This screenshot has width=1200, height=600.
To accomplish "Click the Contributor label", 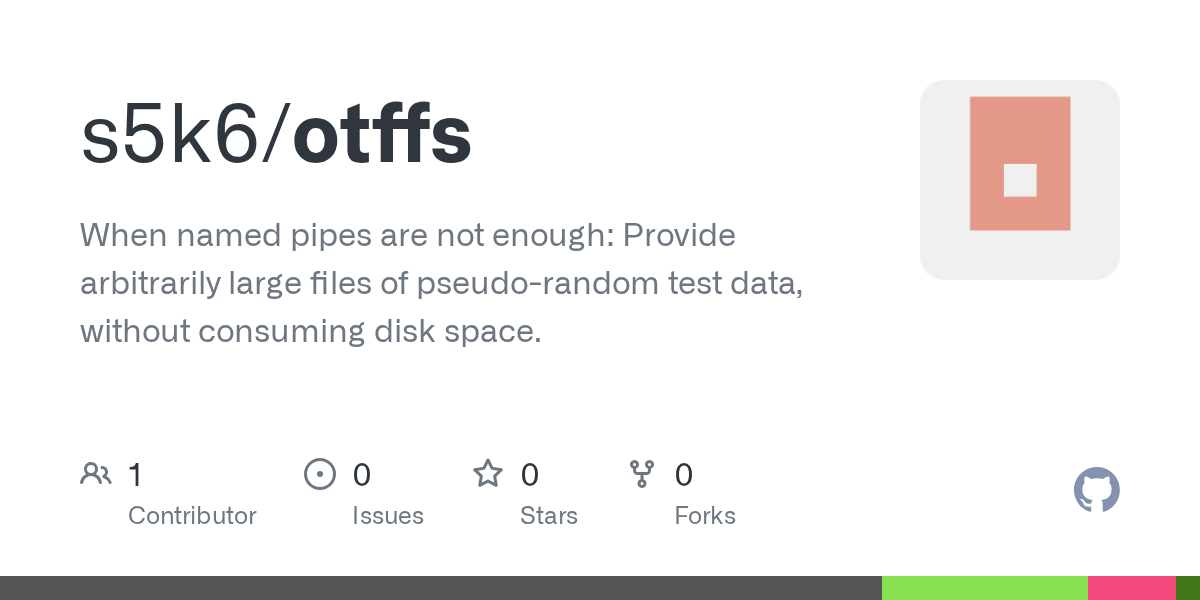I will (192, 516).
